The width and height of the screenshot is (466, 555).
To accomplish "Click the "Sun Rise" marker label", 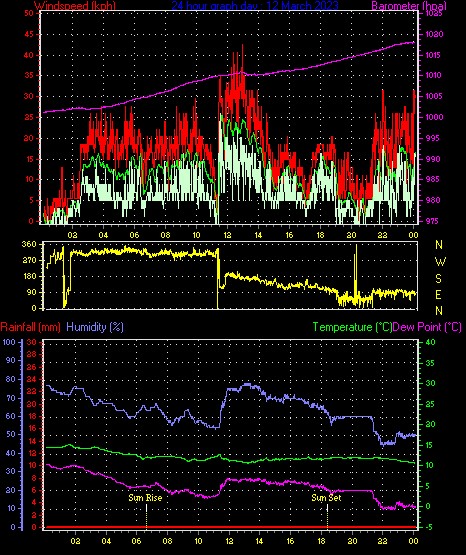I will click(x=145, y=498).
